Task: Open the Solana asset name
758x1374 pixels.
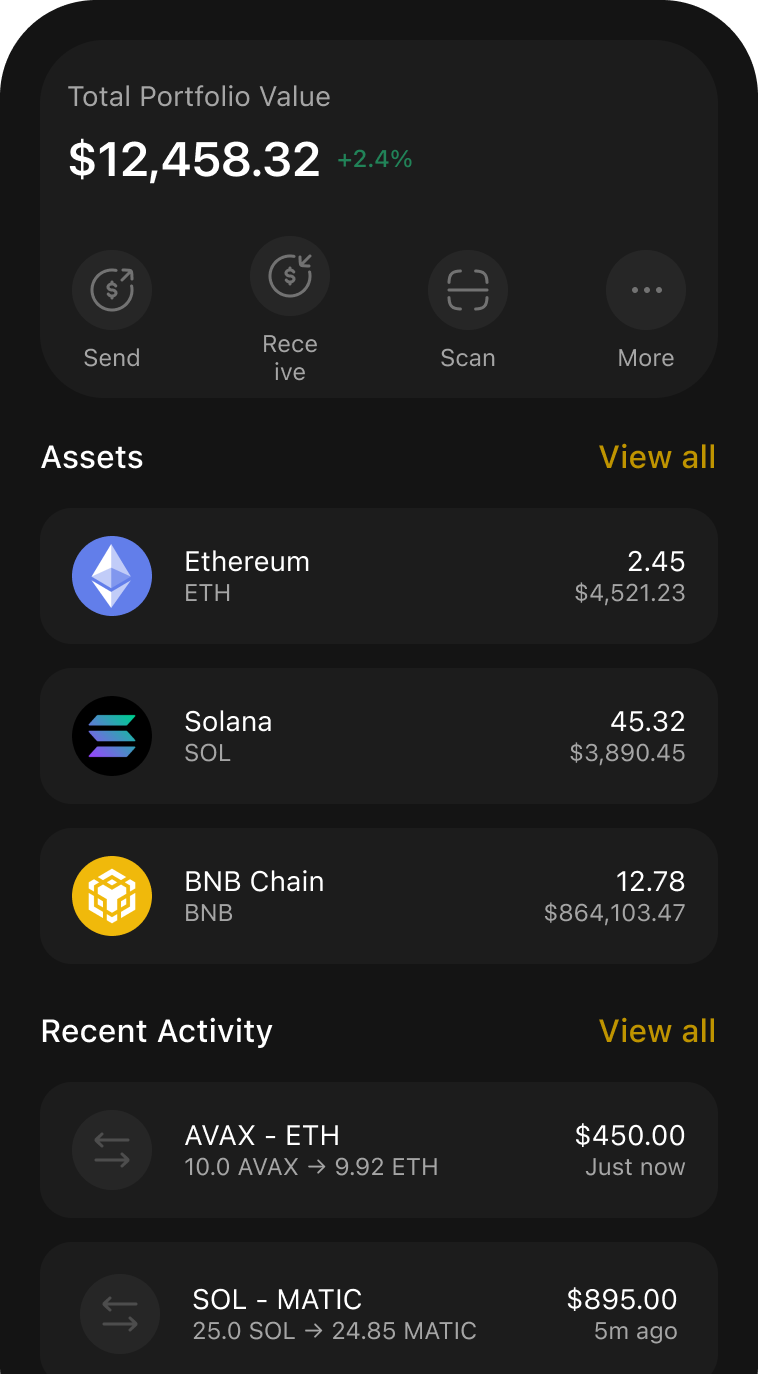Action: [228, 722]
